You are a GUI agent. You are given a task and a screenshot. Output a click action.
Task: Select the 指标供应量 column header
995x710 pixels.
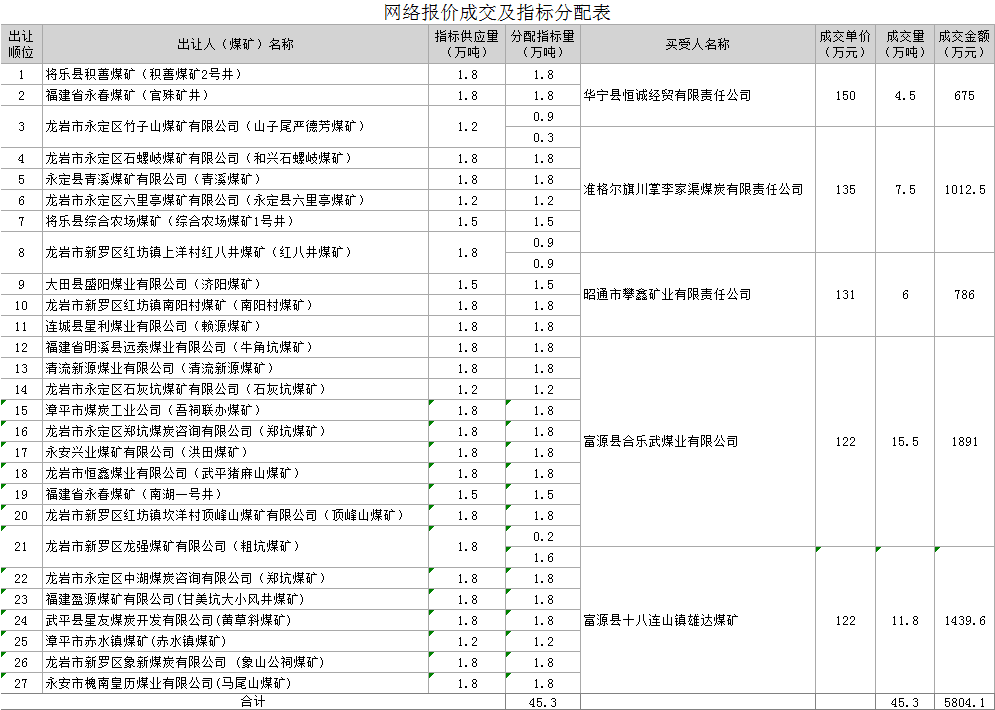pyautogui.click(x=467, y=44)
